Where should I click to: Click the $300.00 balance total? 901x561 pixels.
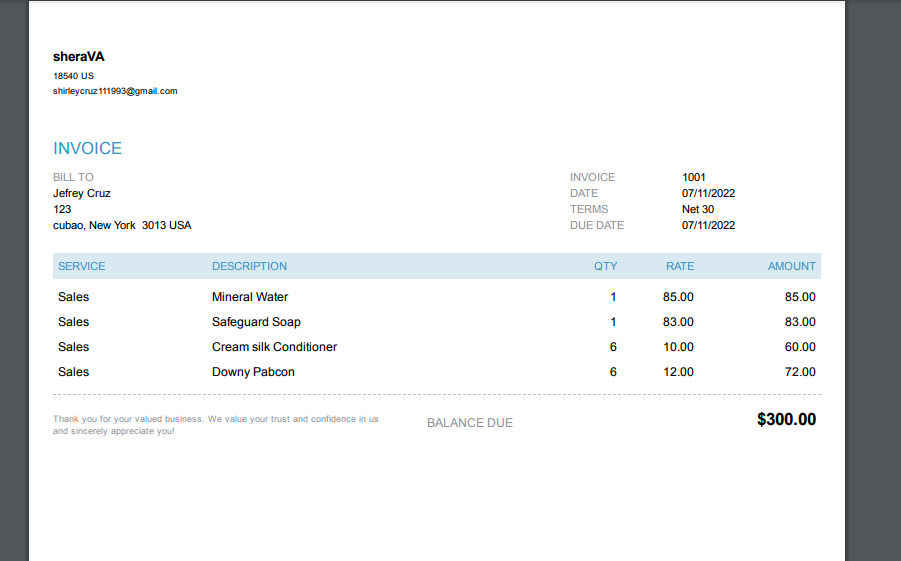pos(786,419)
